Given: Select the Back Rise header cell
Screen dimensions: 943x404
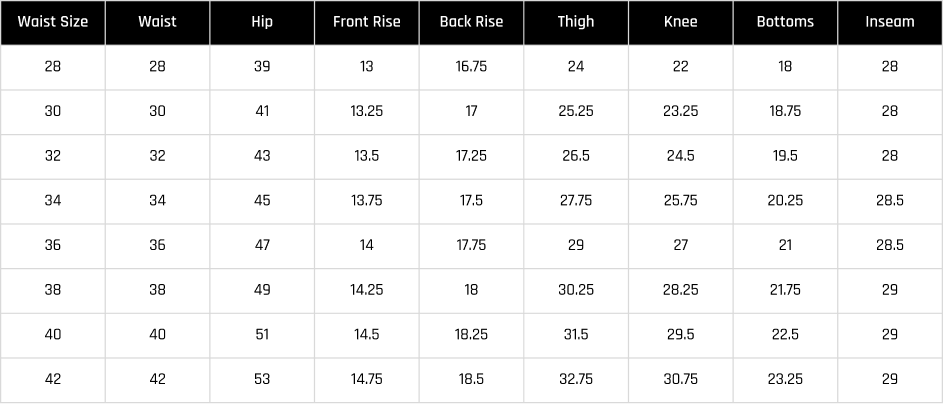Looking at the screenshot, I should tap(472, 22).
